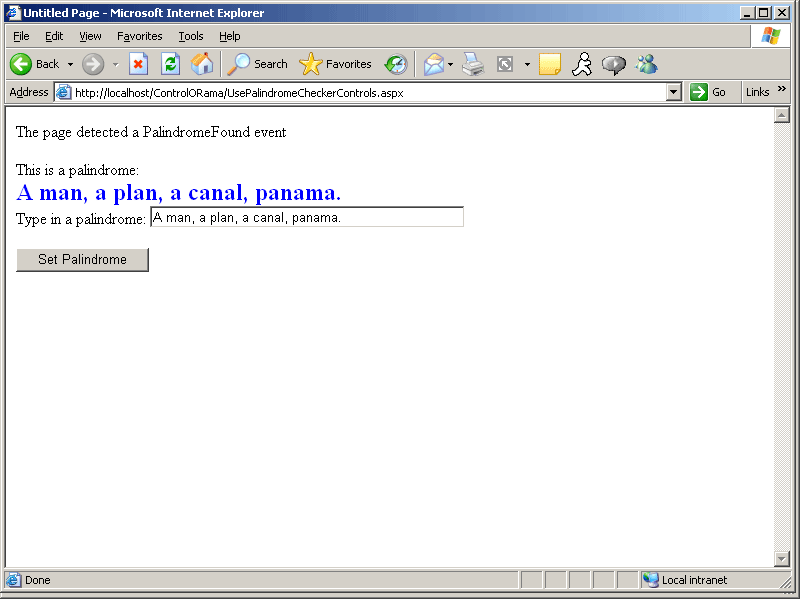Click 'Local intranet' status text
Screen dimensions: 800x599
click(x=694, y=580)
